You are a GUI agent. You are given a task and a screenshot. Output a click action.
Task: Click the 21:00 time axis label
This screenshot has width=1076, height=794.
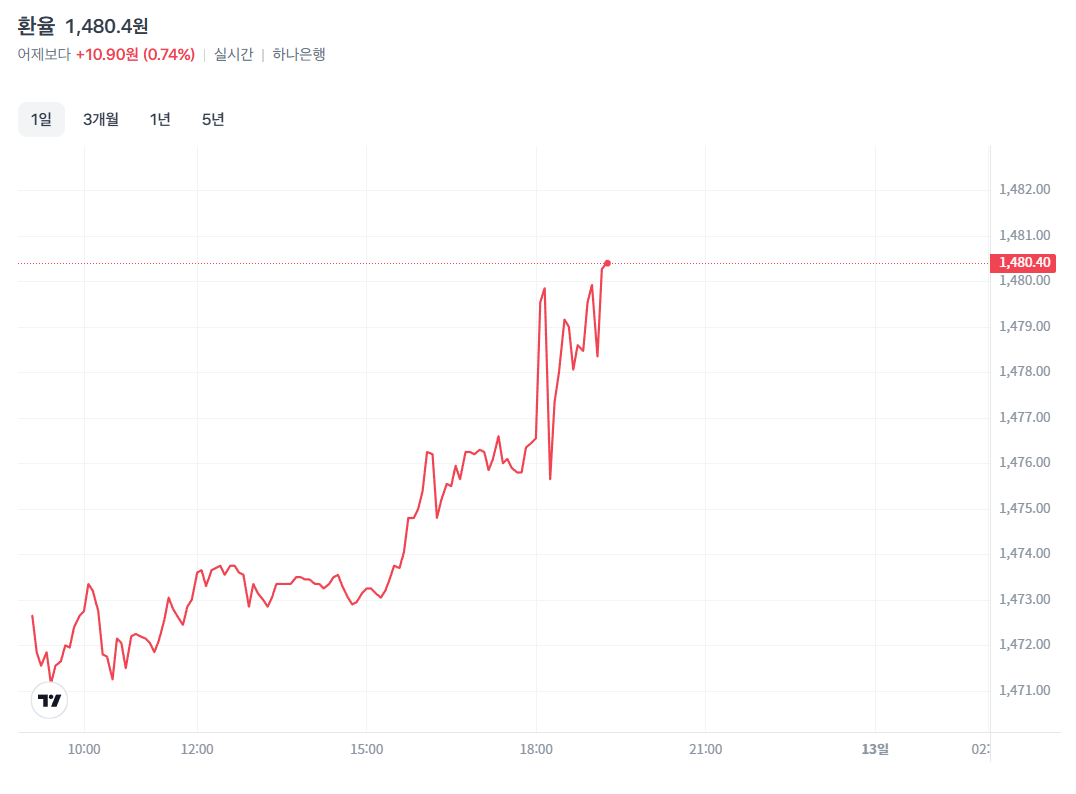[x=706, y=749]
